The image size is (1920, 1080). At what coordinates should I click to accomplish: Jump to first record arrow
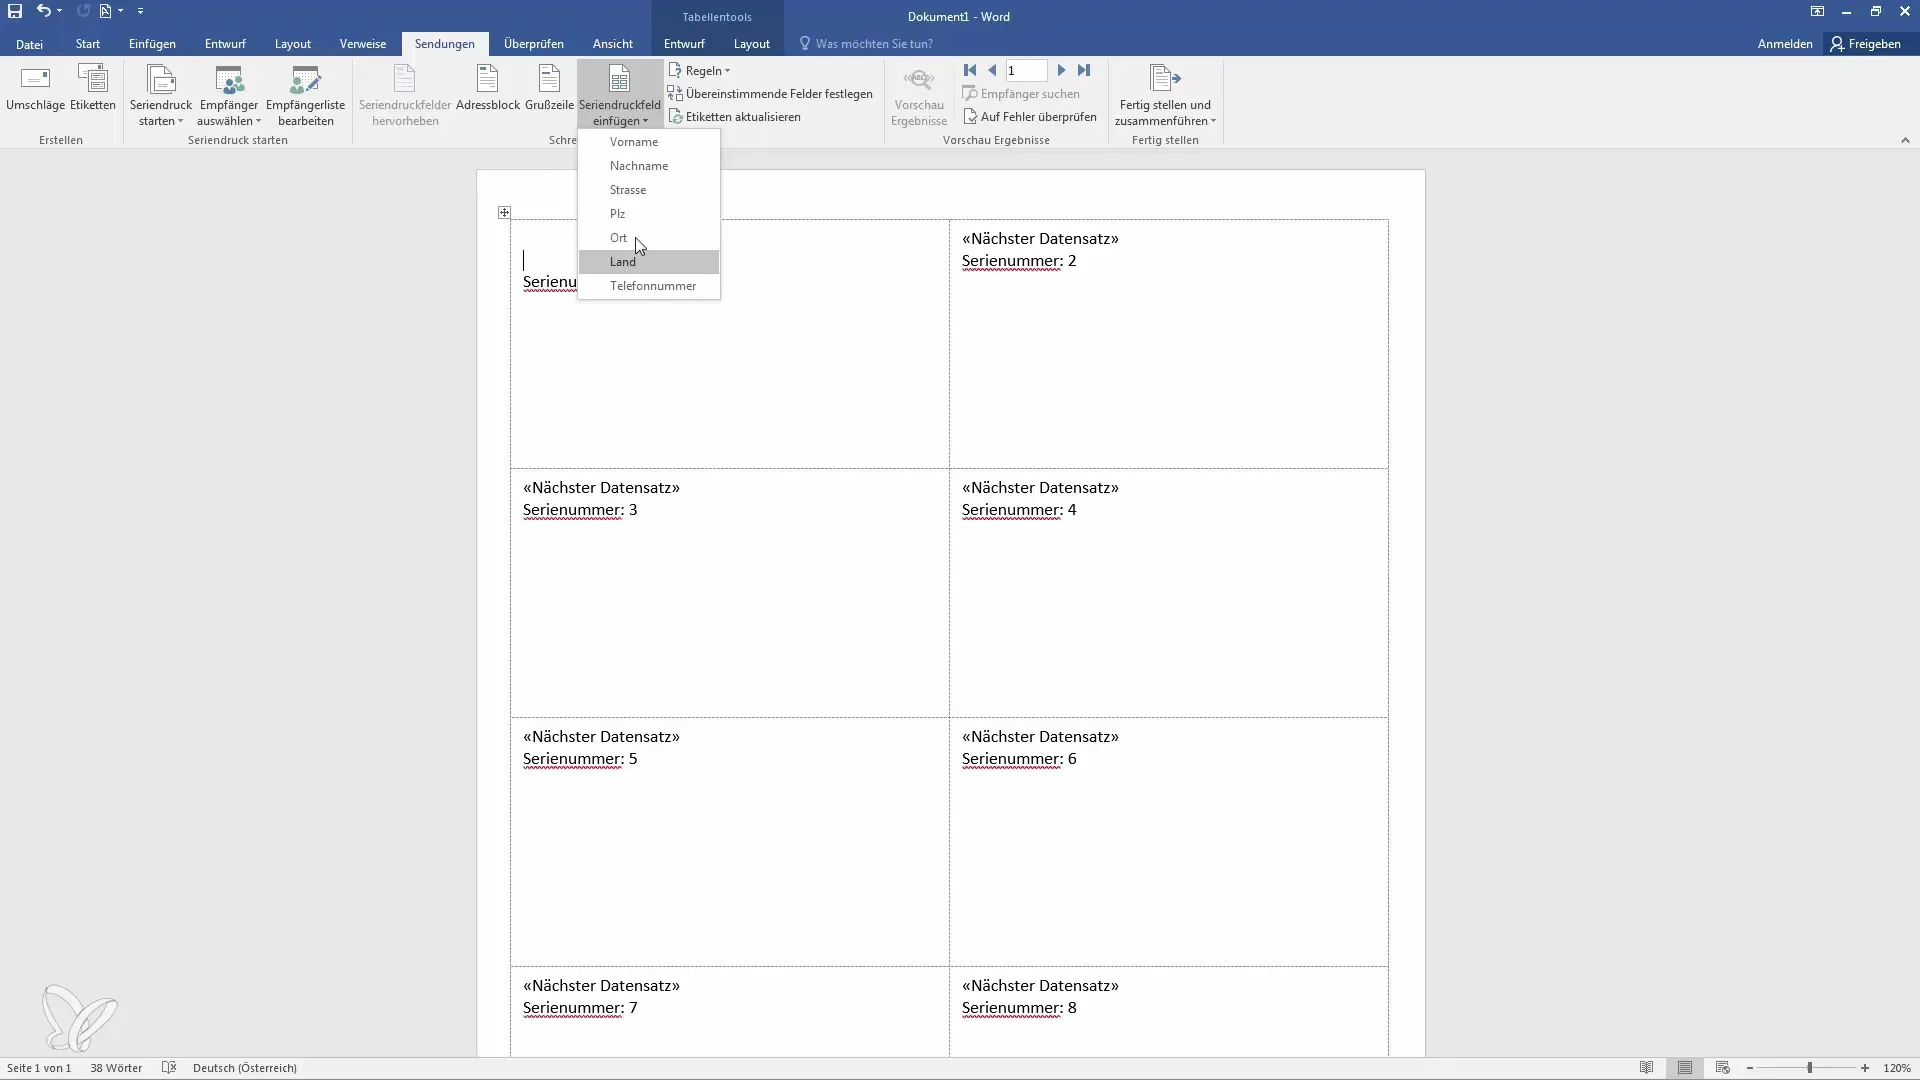pyautogui.click(x=970, y=71)
